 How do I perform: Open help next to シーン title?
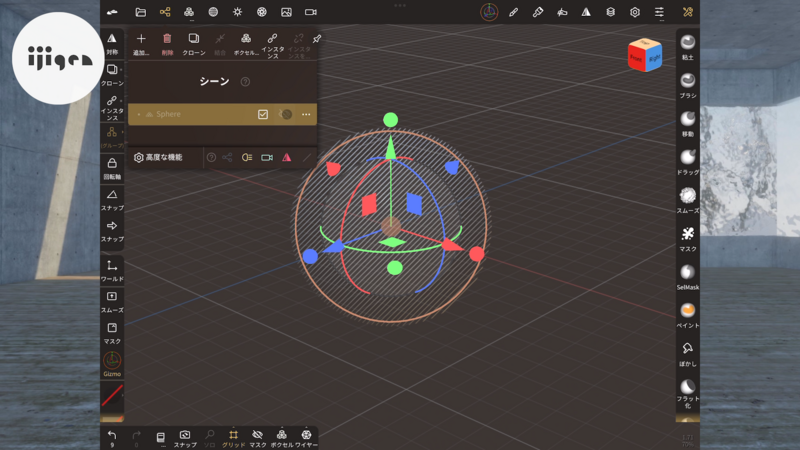pyautogui.click(x=245, y=82)
